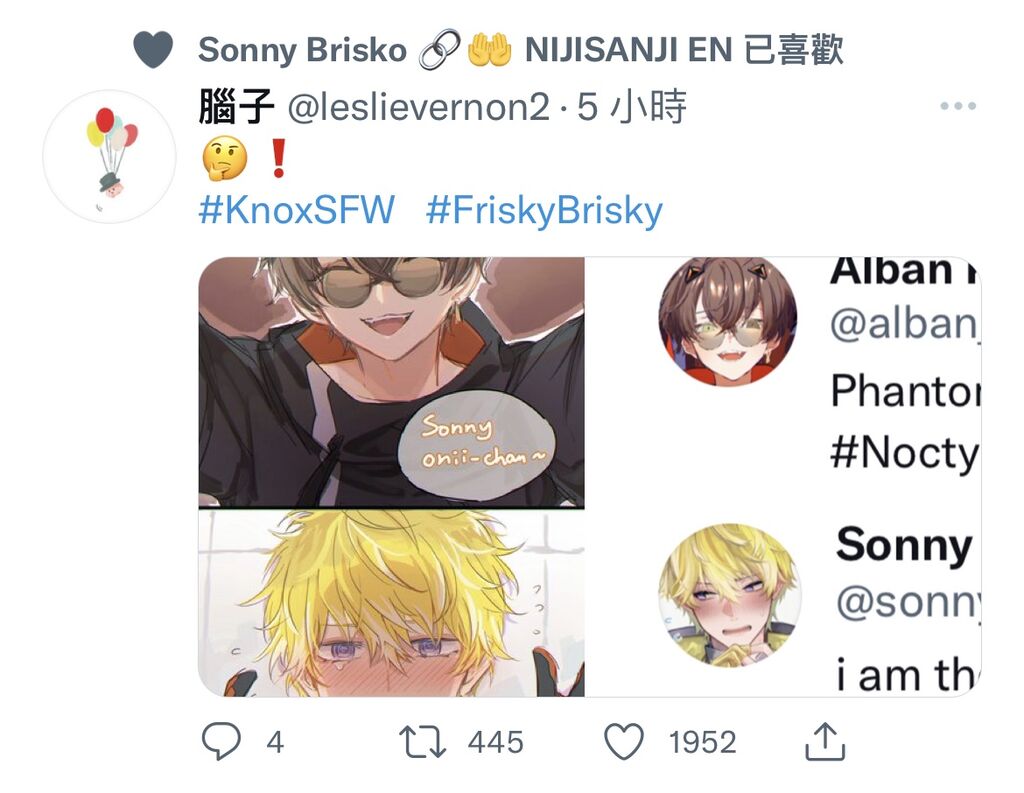Click the 1952 likes count
Image resolution: width=1024 pixels, height=793 pixels.
703,743
